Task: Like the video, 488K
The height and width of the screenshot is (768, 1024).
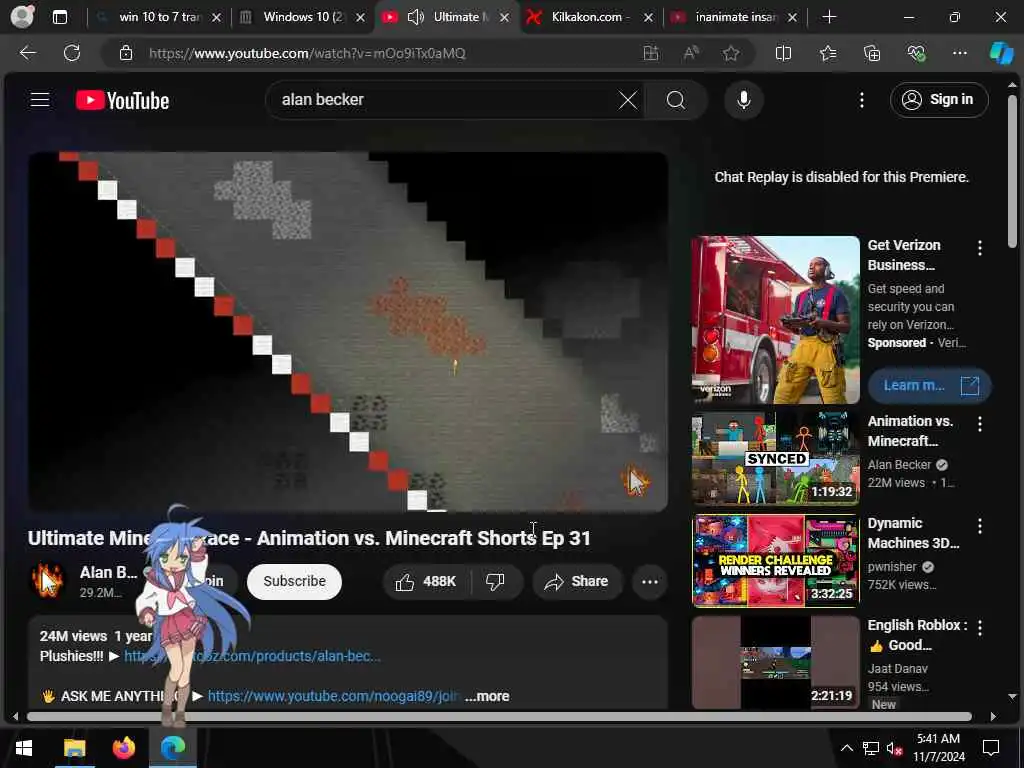Action: pyautogui.click(x=426, y=581)
